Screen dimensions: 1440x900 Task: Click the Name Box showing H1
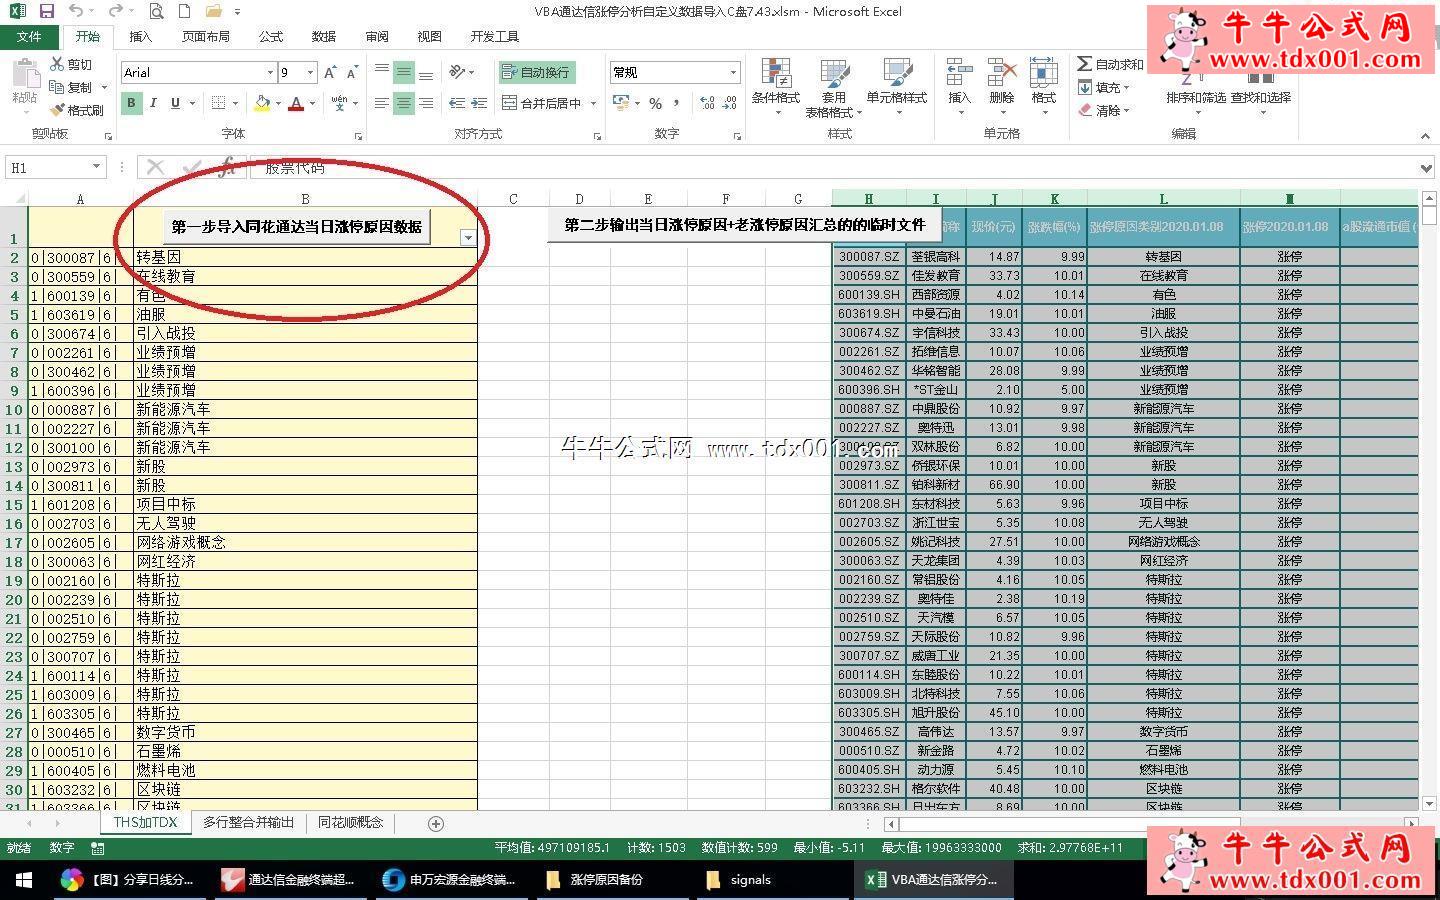[x=55, y=167]
